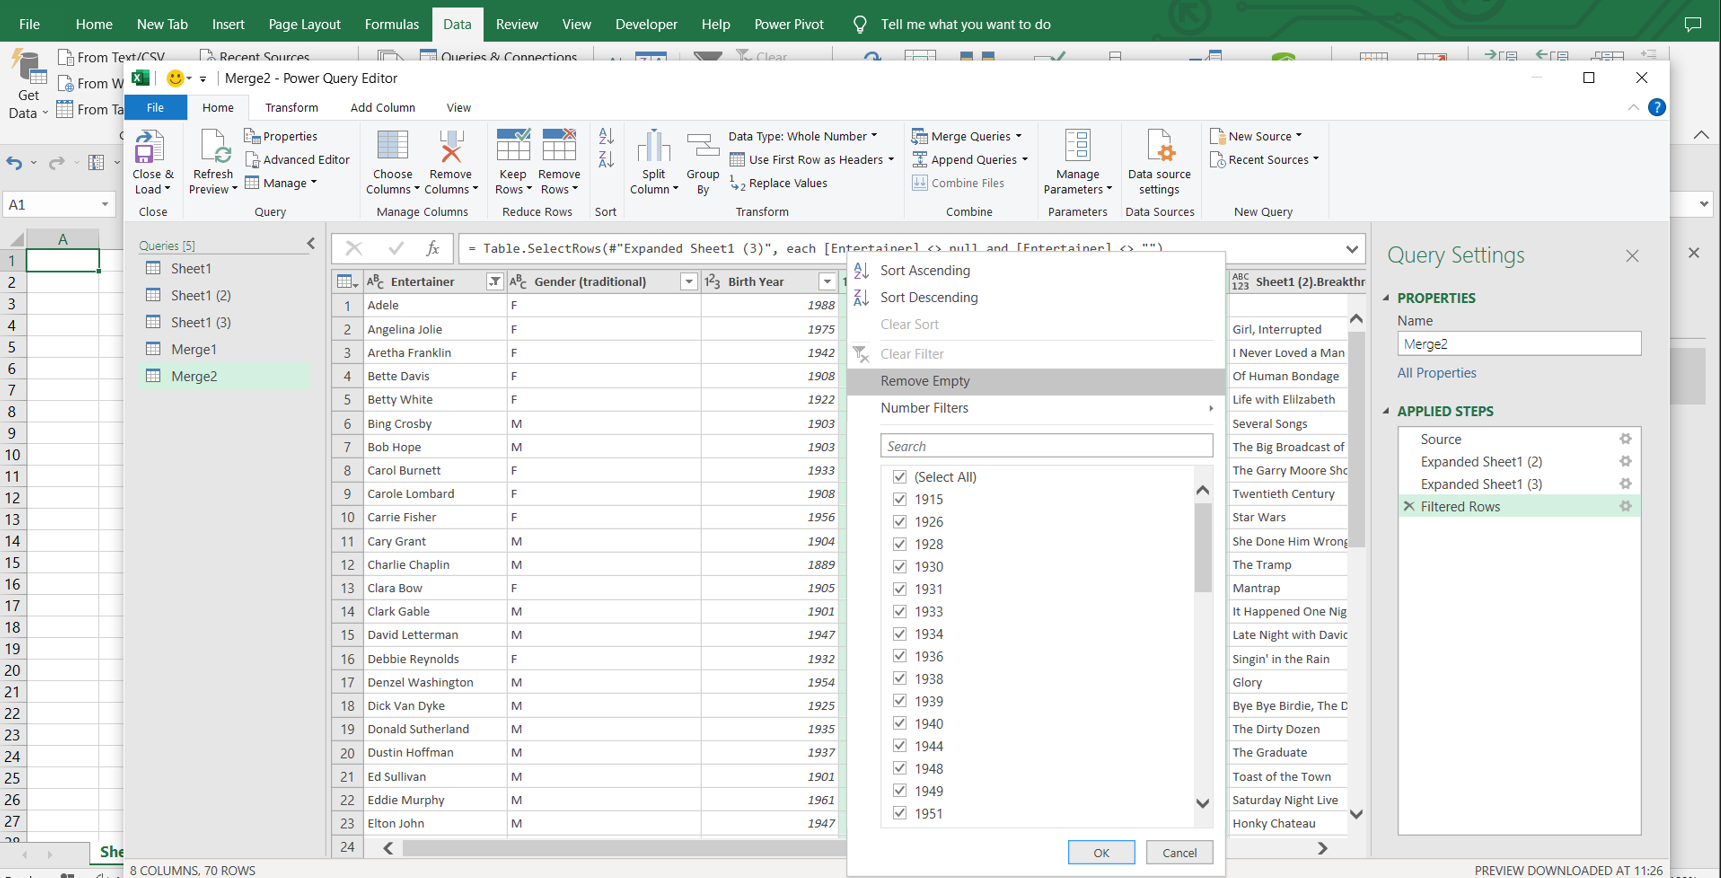Screen dimensions: 1721x878
Task: Uncheck the 1915 filter value
Action: pyautogui.click(x=900, y=499)
